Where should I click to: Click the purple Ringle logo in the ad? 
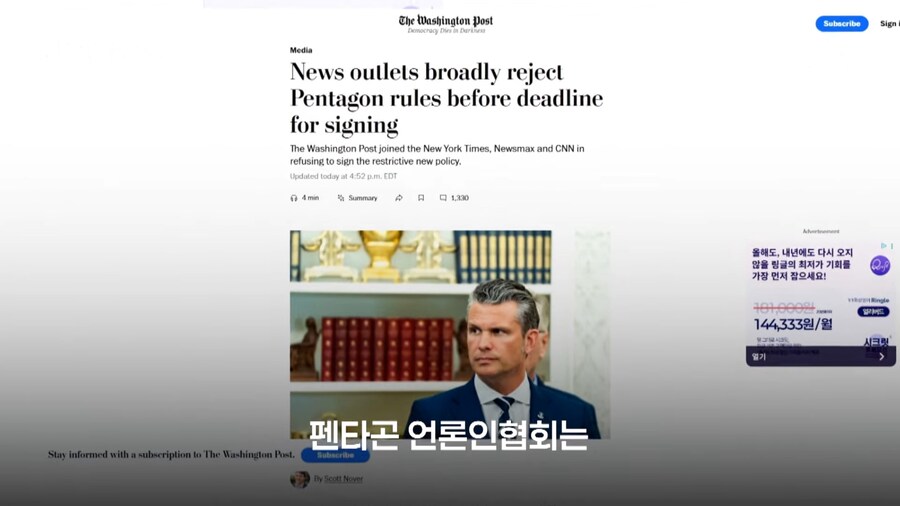click(x=879, y=266)
